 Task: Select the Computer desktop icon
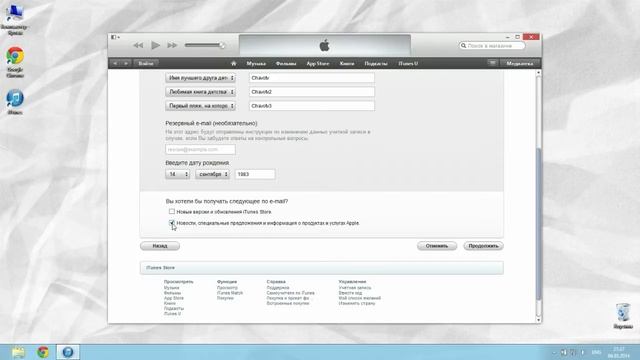[14, 19]
